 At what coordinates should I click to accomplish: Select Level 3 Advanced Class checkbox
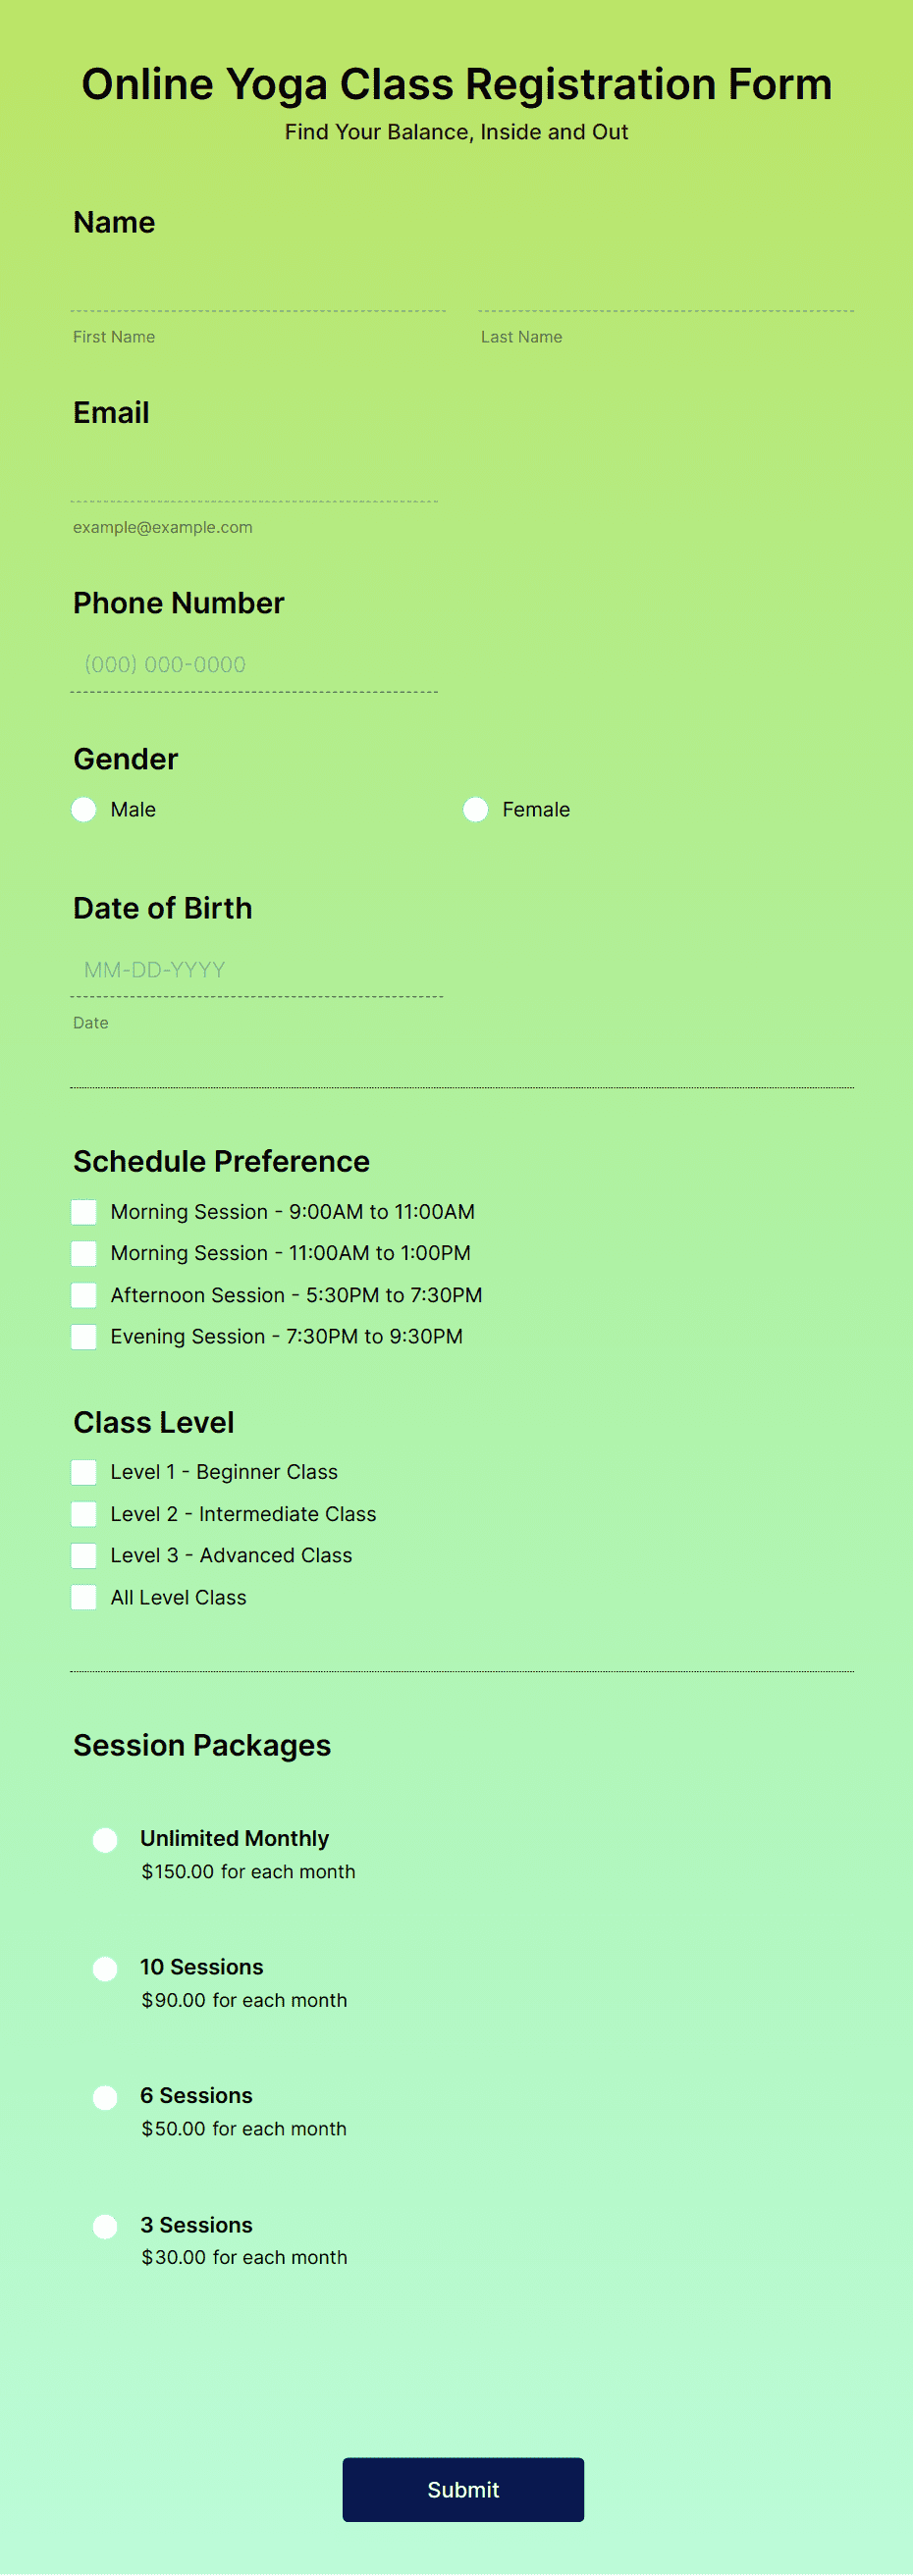click(84, 1555)
